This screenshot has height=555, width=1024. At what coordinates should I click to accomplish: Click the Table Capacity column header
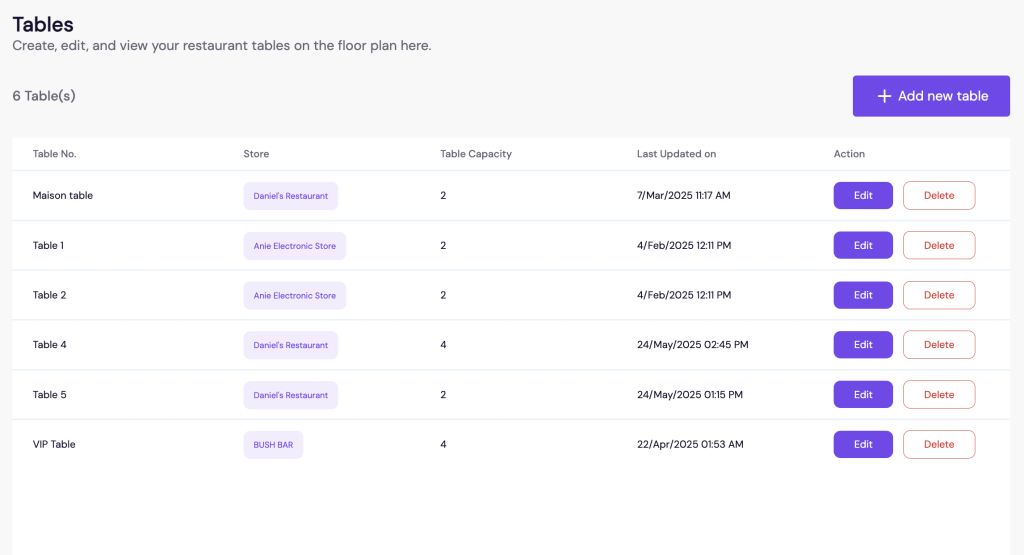pyautogui.click(x=476, y=154)
